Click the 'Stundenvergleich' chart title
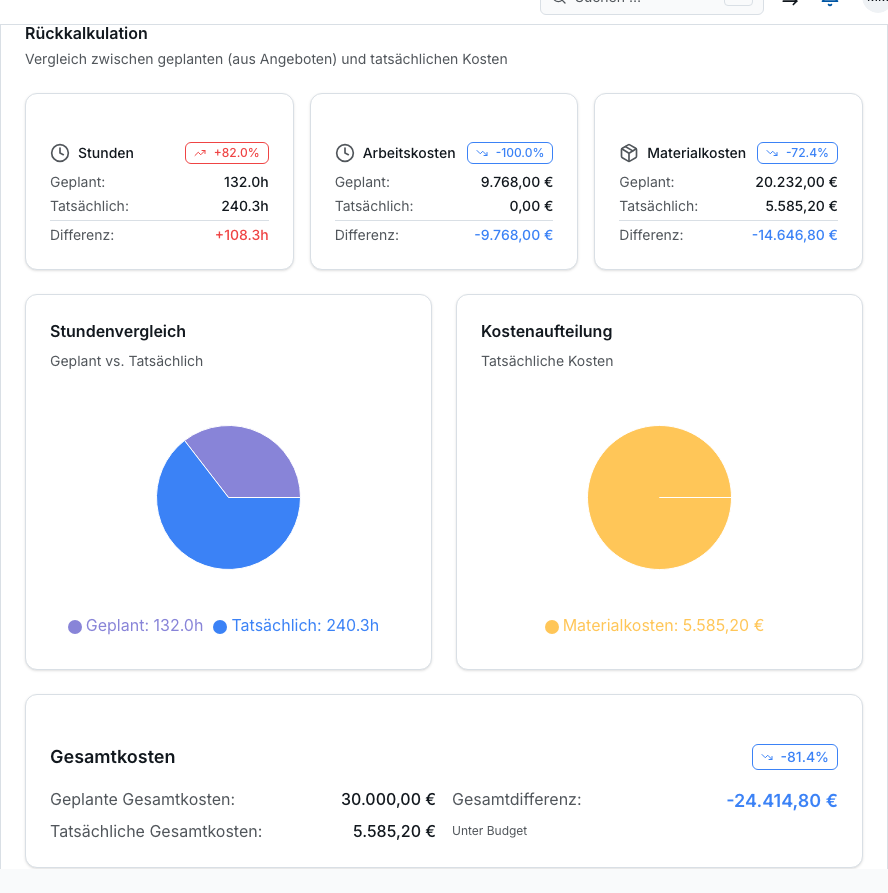 pyautogui.click(x=118, y=331)
